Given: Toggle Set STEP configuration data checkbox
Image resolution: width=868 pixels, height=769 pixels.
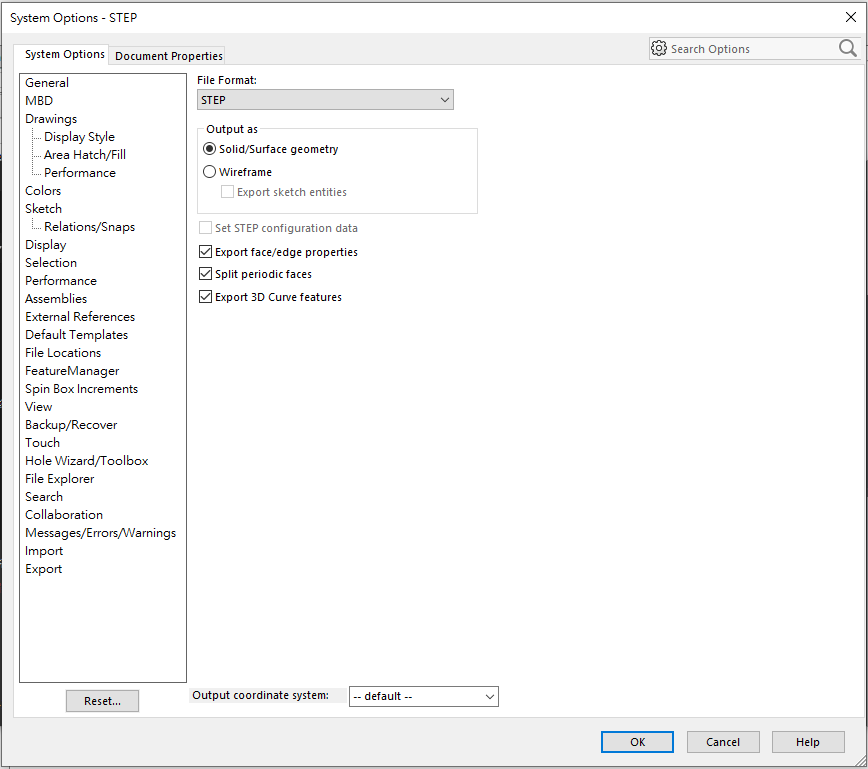Looking at the screenshot, I should [205, 228].
